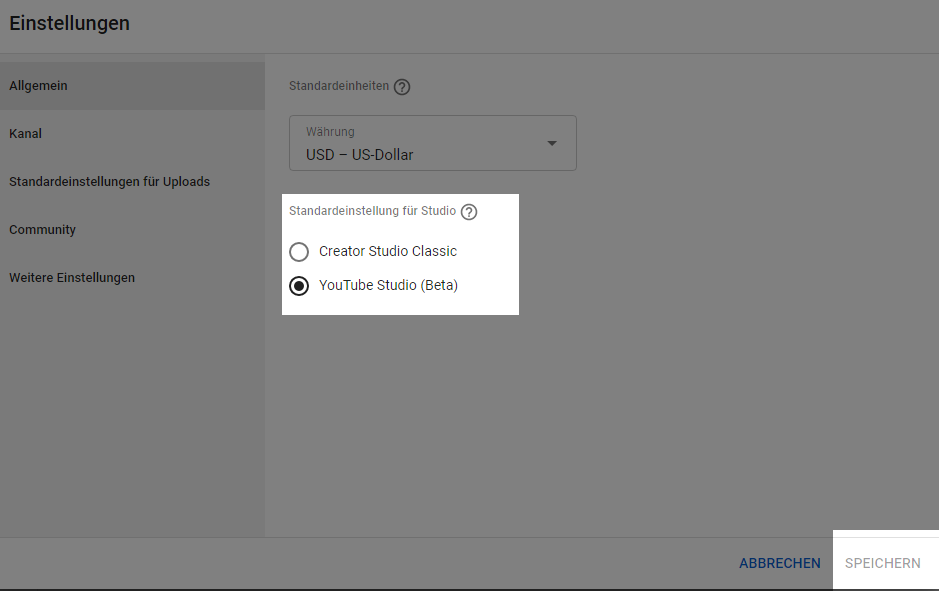Go to Standardeinstellungen für Uploads
Screen dimensions: 939x591
(x=109, y=182)
